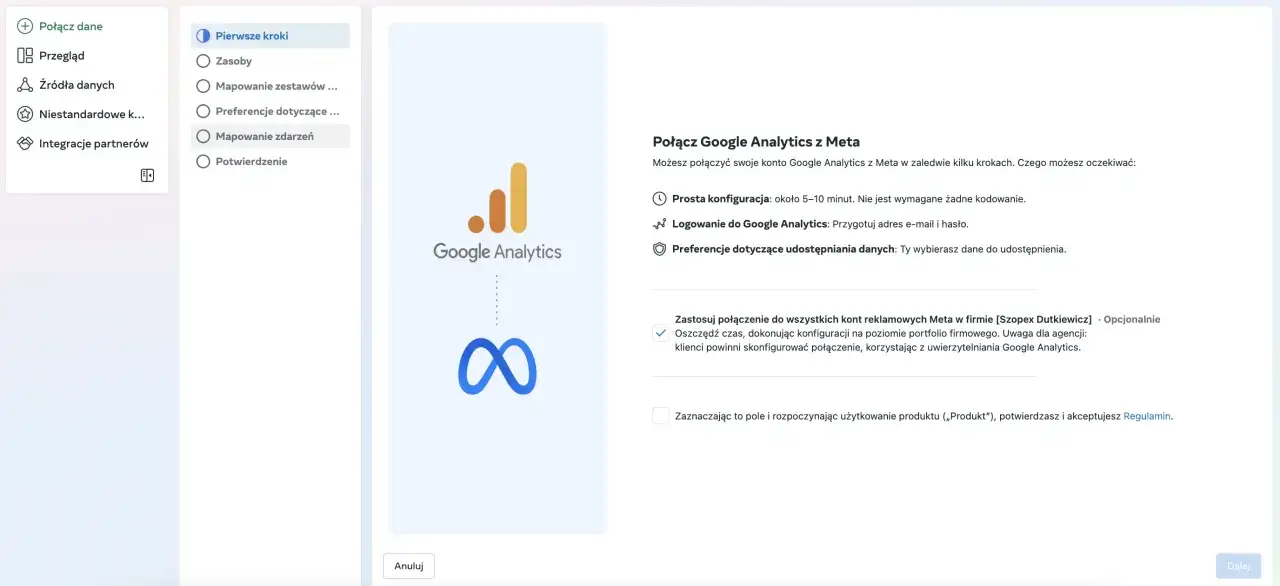Open the Połącz dane plus icon

(24, 26)
